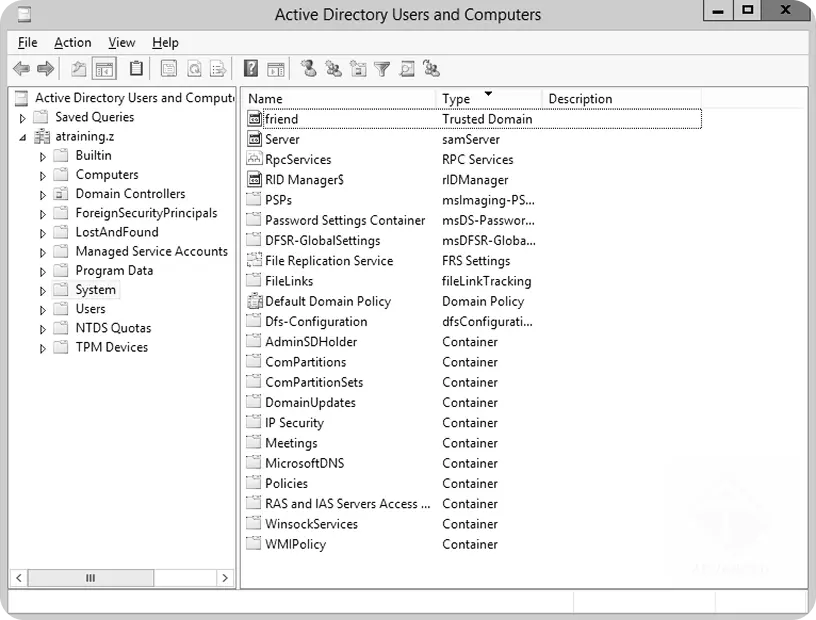The image size is (816, 620).
Task: Expand the System container arrow
Action: [x=43, y=291]
